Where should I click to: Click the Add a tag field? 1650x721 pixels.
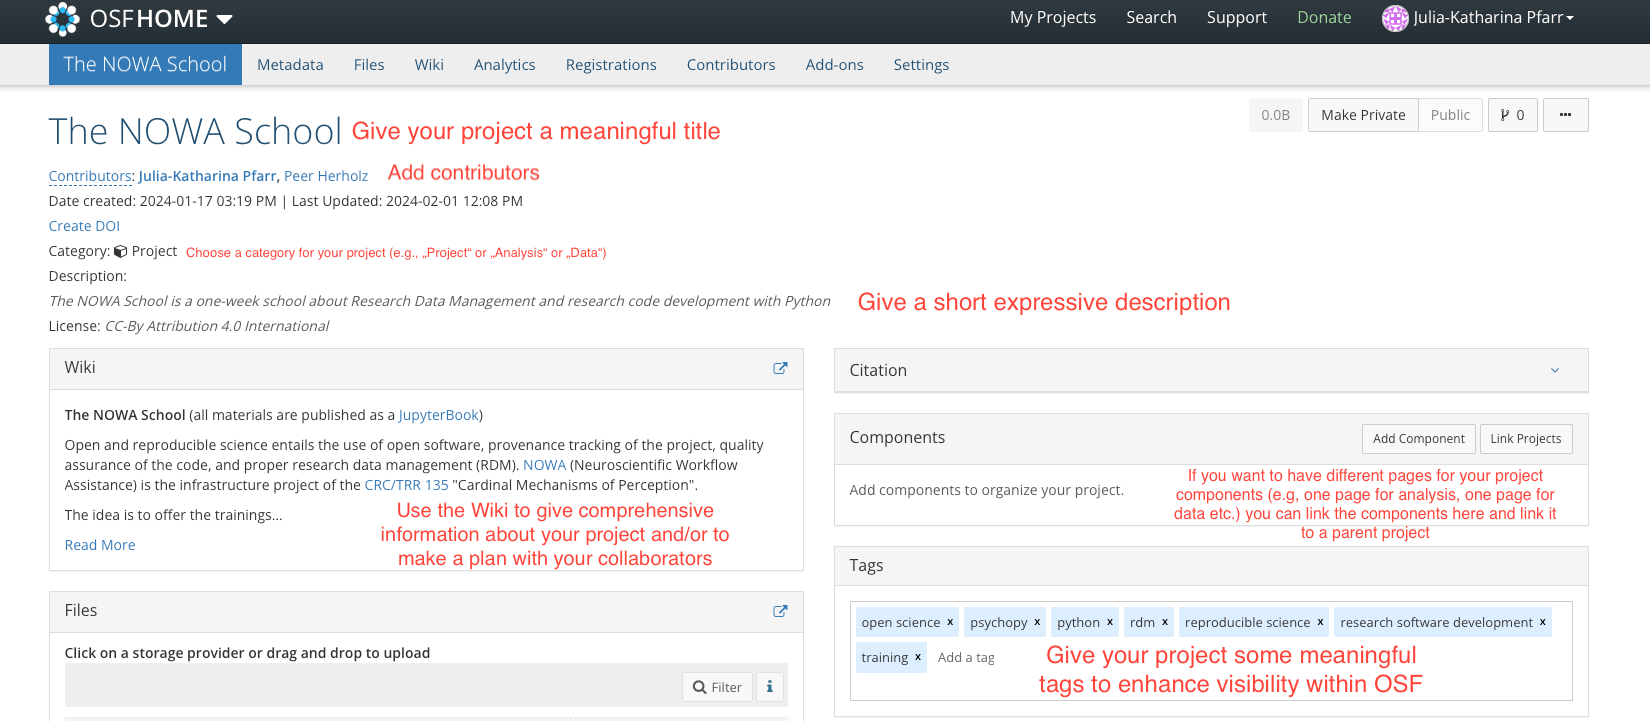pos(966,657)
